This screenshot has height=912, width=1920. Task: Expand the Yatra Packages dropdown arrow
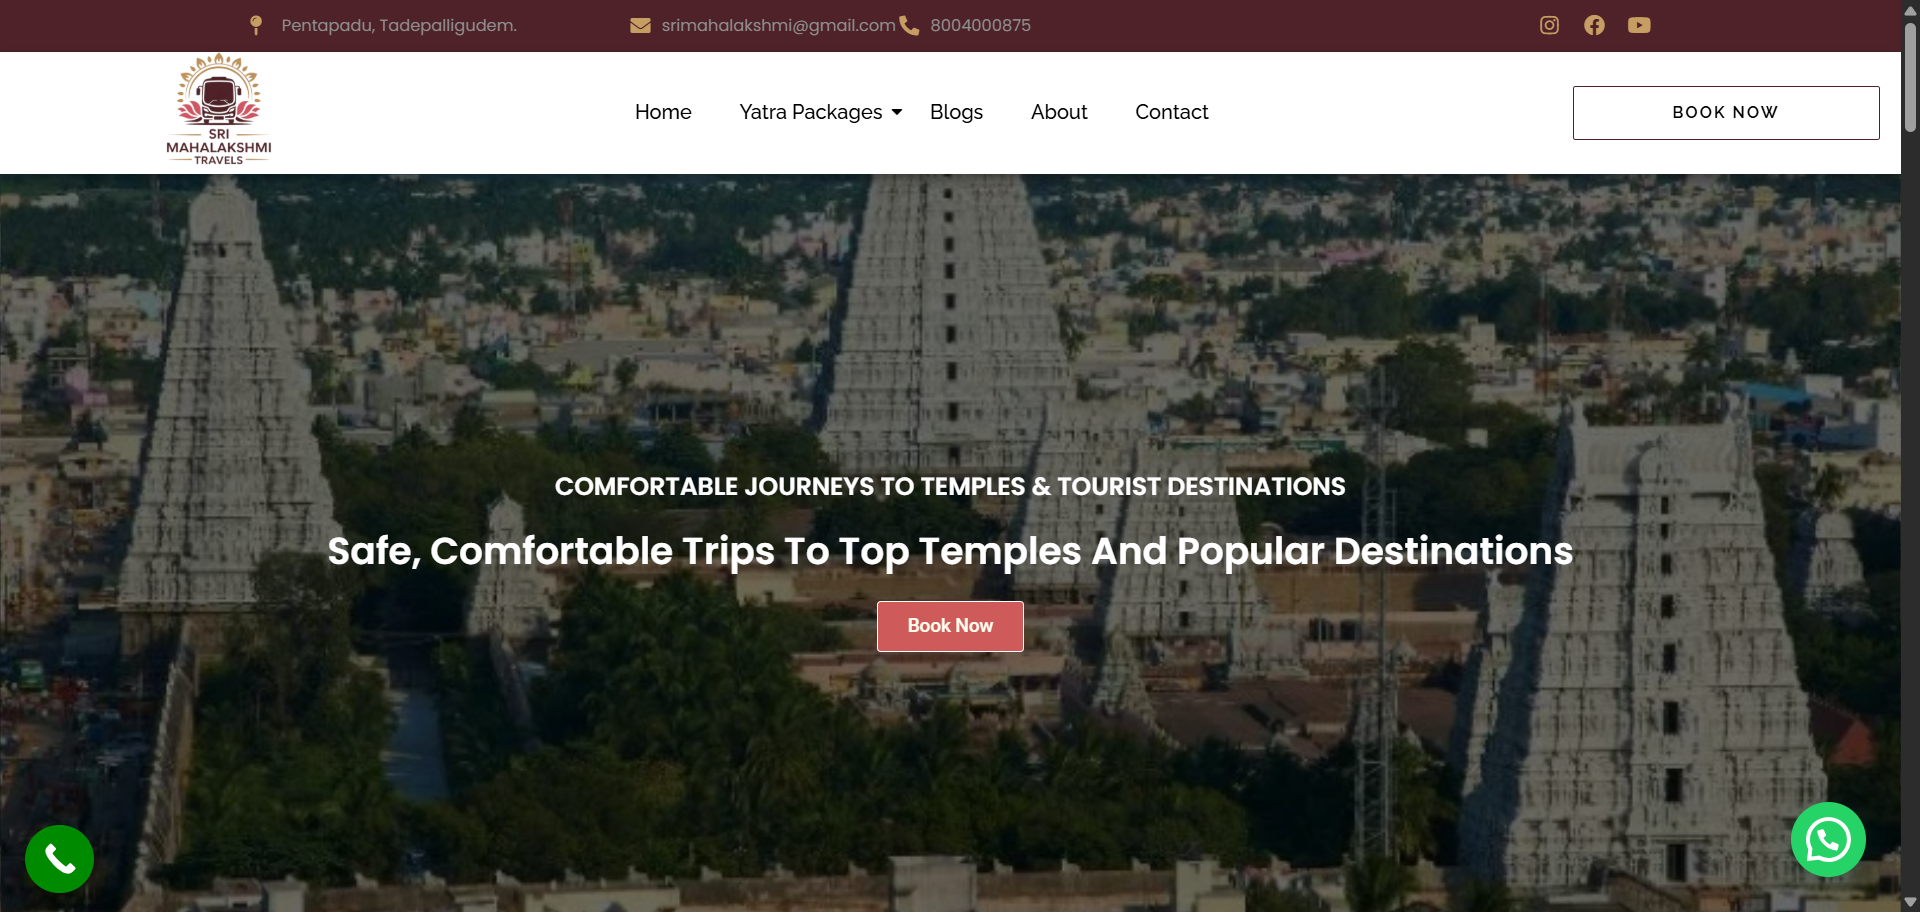point(897,112)
